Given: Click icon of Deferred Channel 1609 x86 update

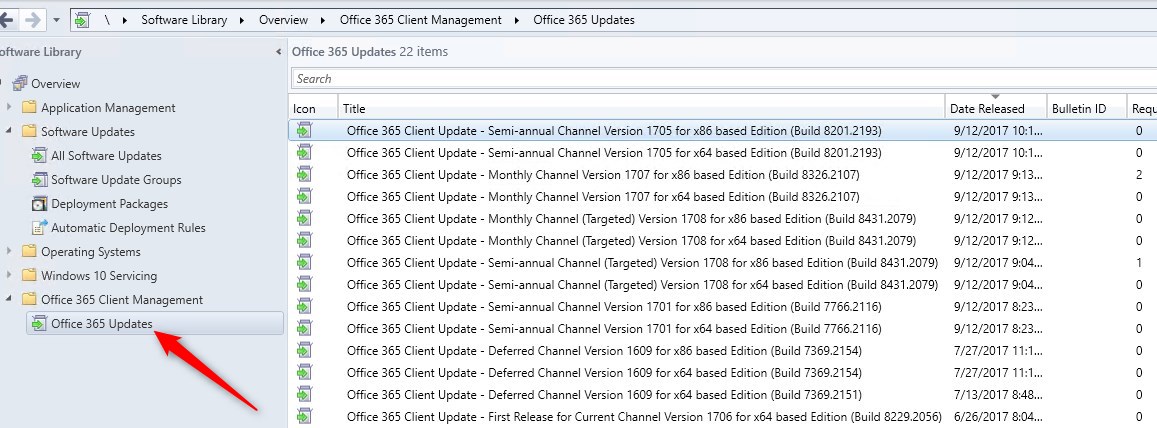Looking at the screenshot, I should click(304, 351).
